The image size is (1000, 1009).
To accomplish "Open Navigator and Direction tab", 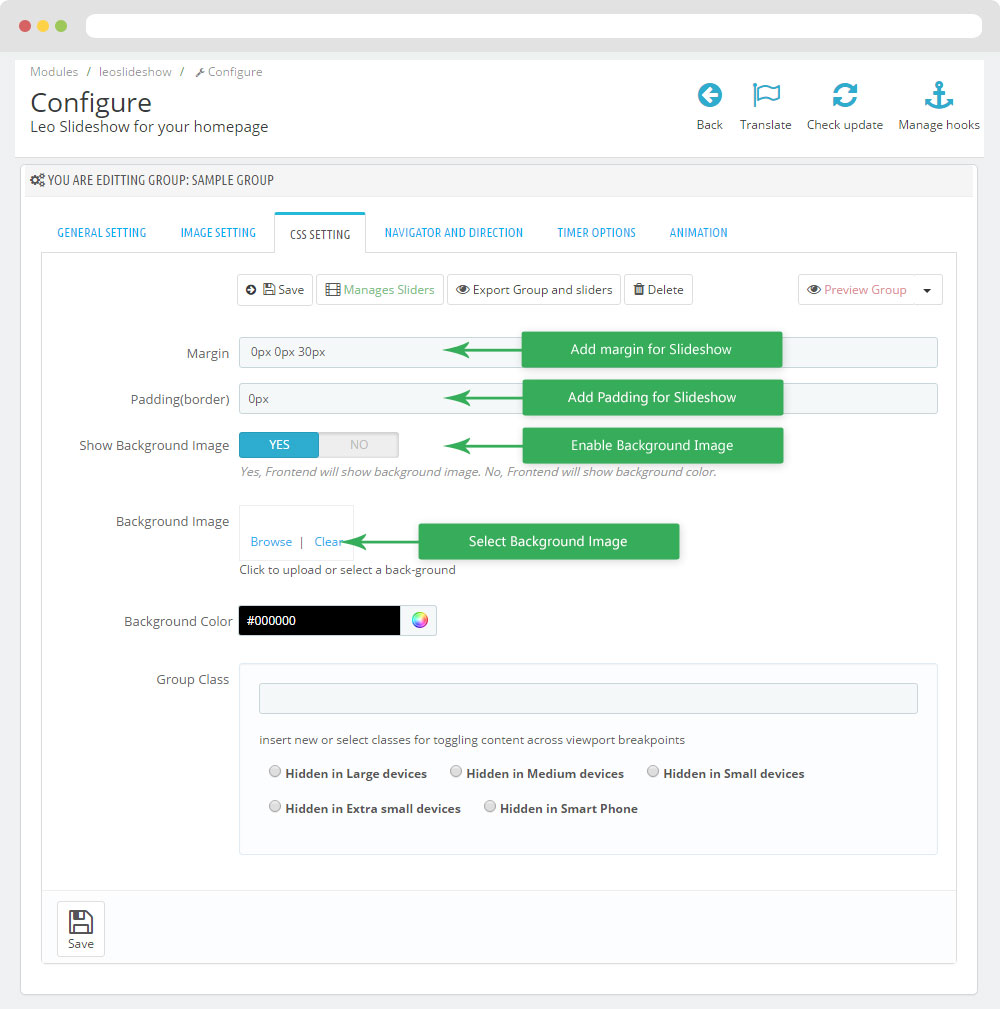I will (454, 233).
